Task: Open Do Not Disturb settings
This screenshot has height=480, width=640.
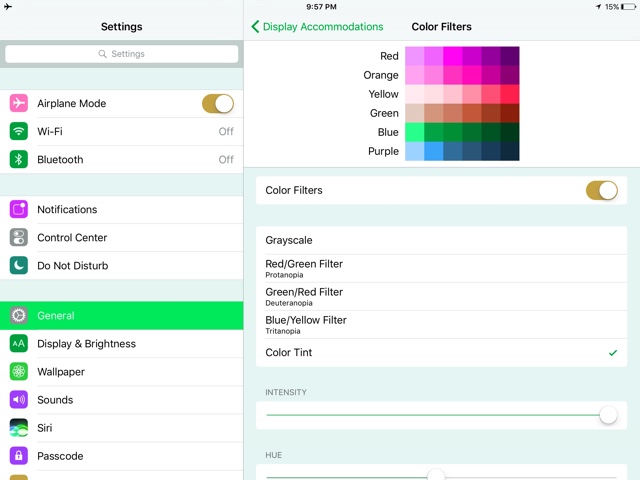Action: (122, 266)
